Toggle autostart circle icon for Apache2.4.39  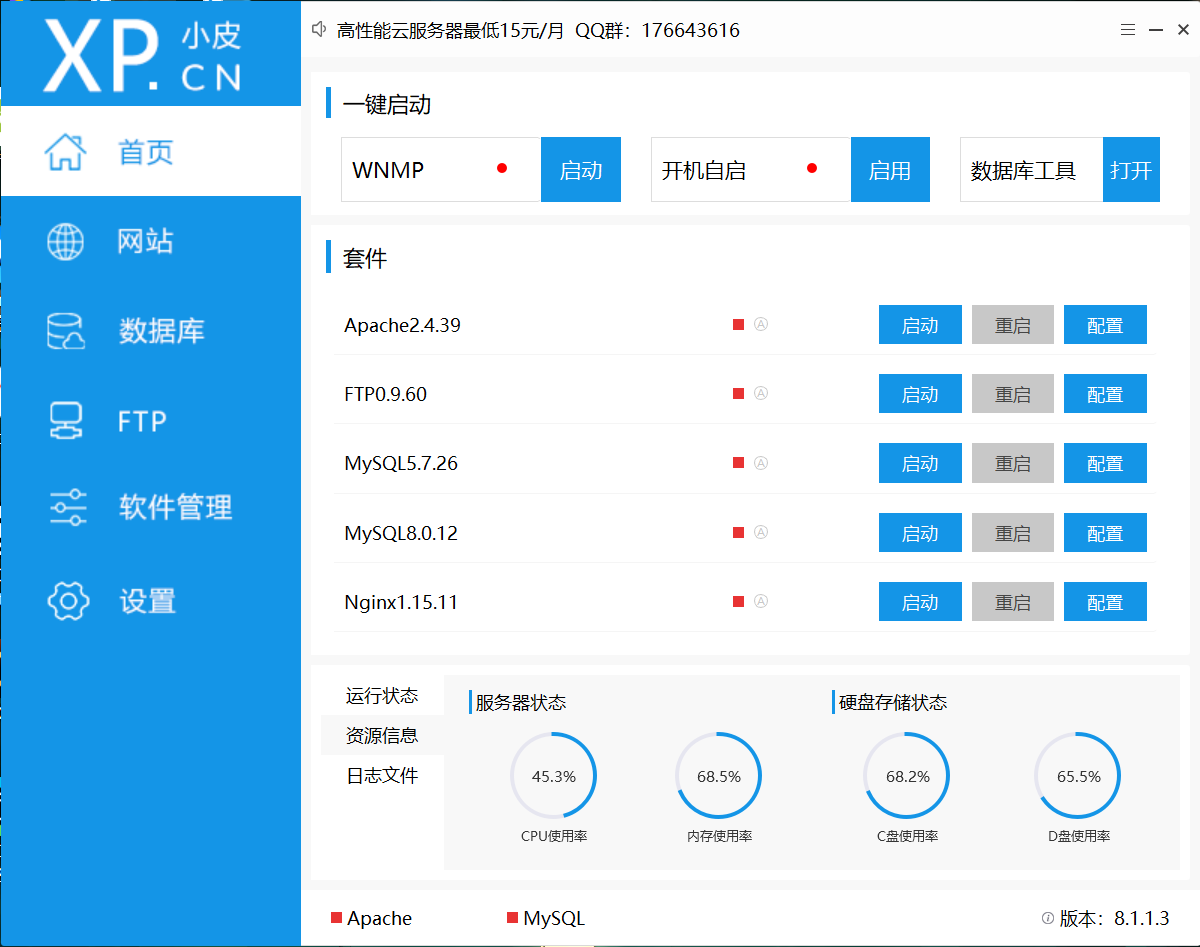pos(761,324)
